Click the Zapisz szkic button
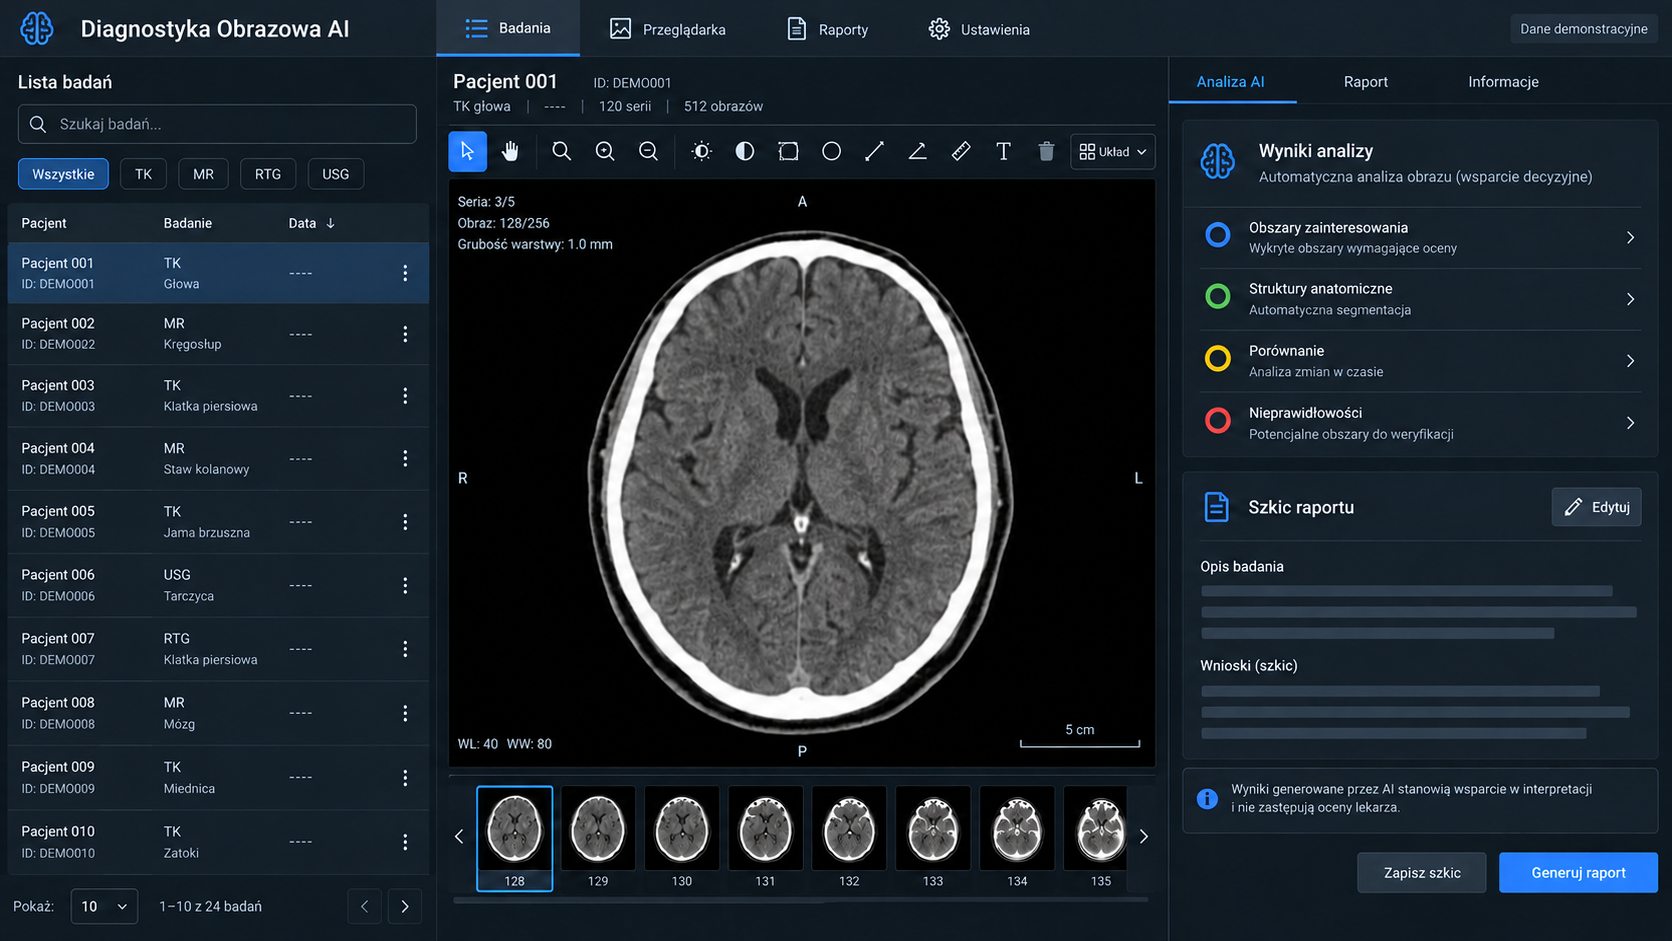The height and width of the screenshot is (941, 1672). coord(1422,873)
